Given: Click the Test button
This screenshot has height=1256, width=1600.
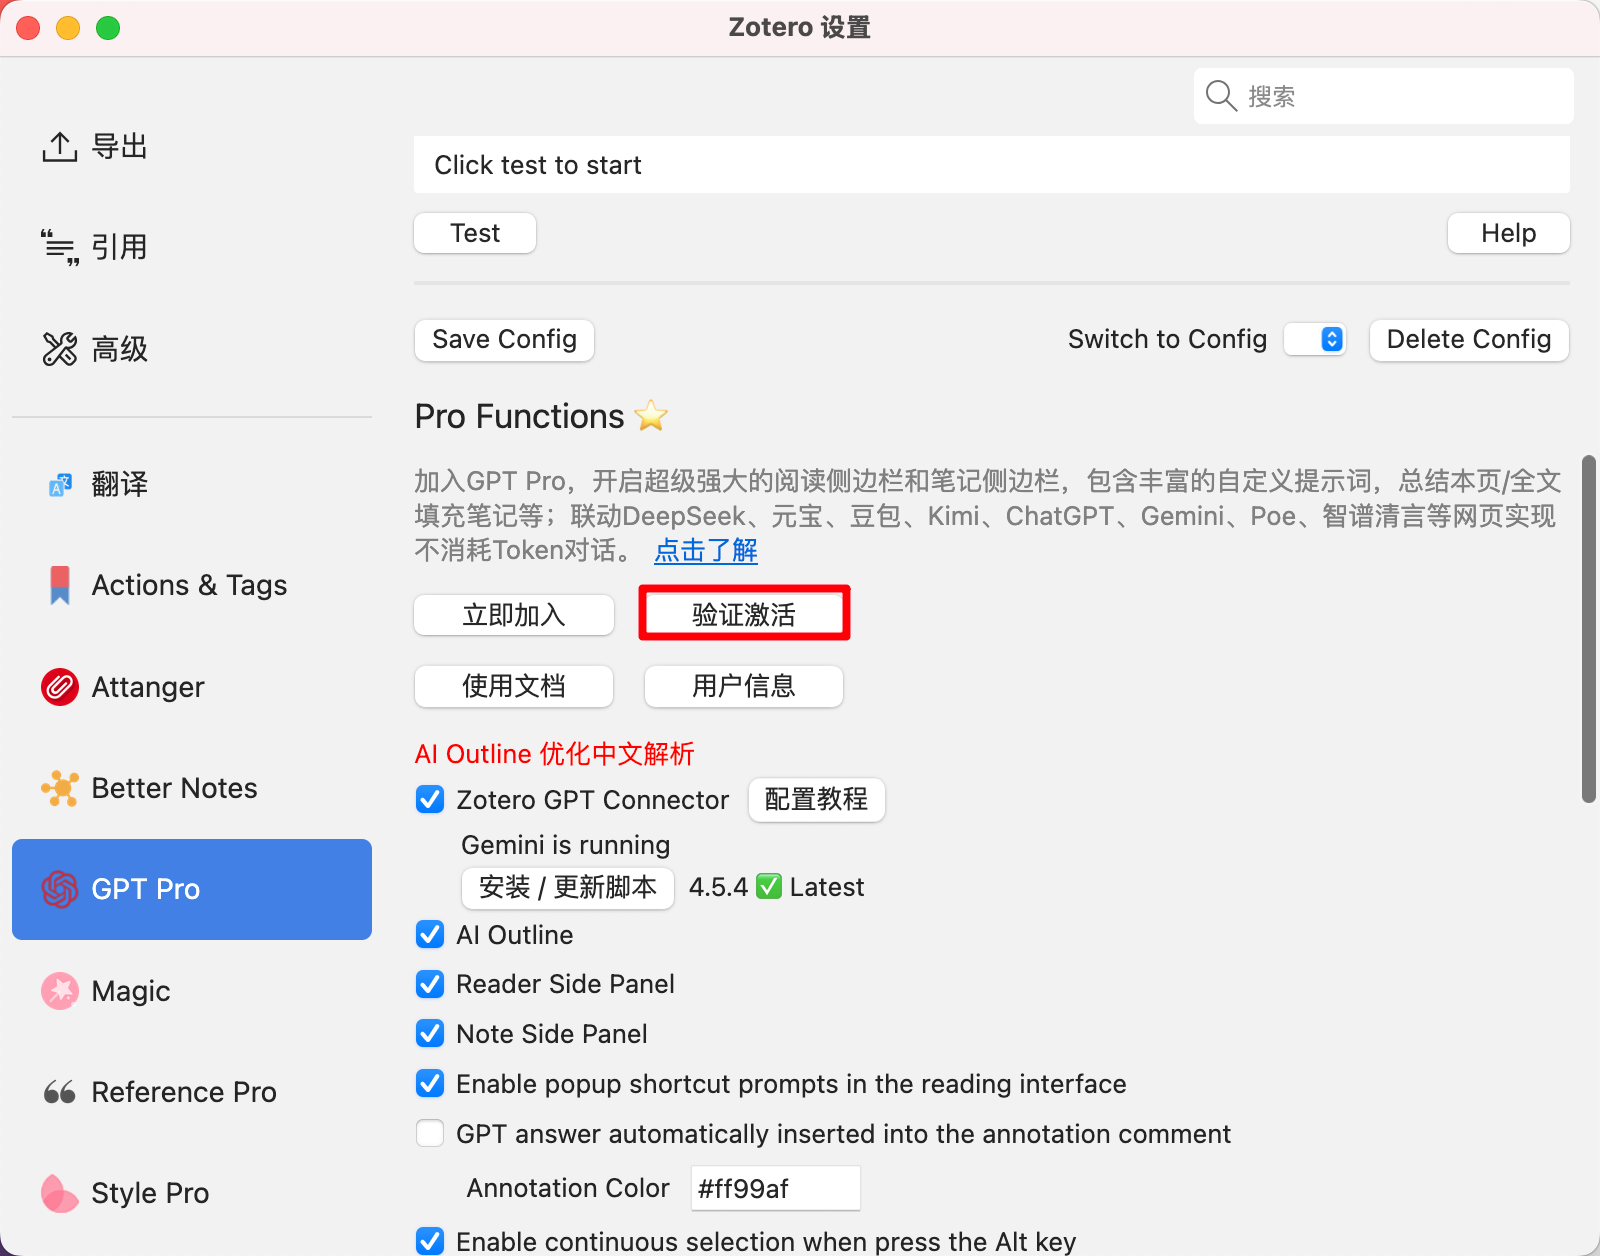Looking at the screenshot, I should click(475, 233).
